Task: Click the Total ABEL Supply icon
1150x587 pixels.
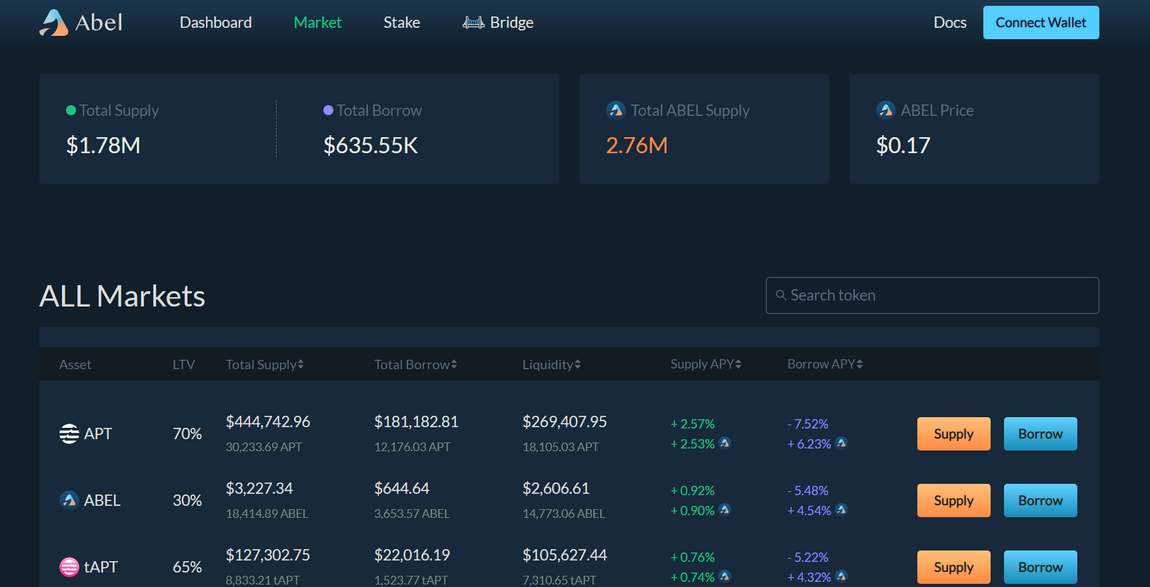Action: pos(616,111)
